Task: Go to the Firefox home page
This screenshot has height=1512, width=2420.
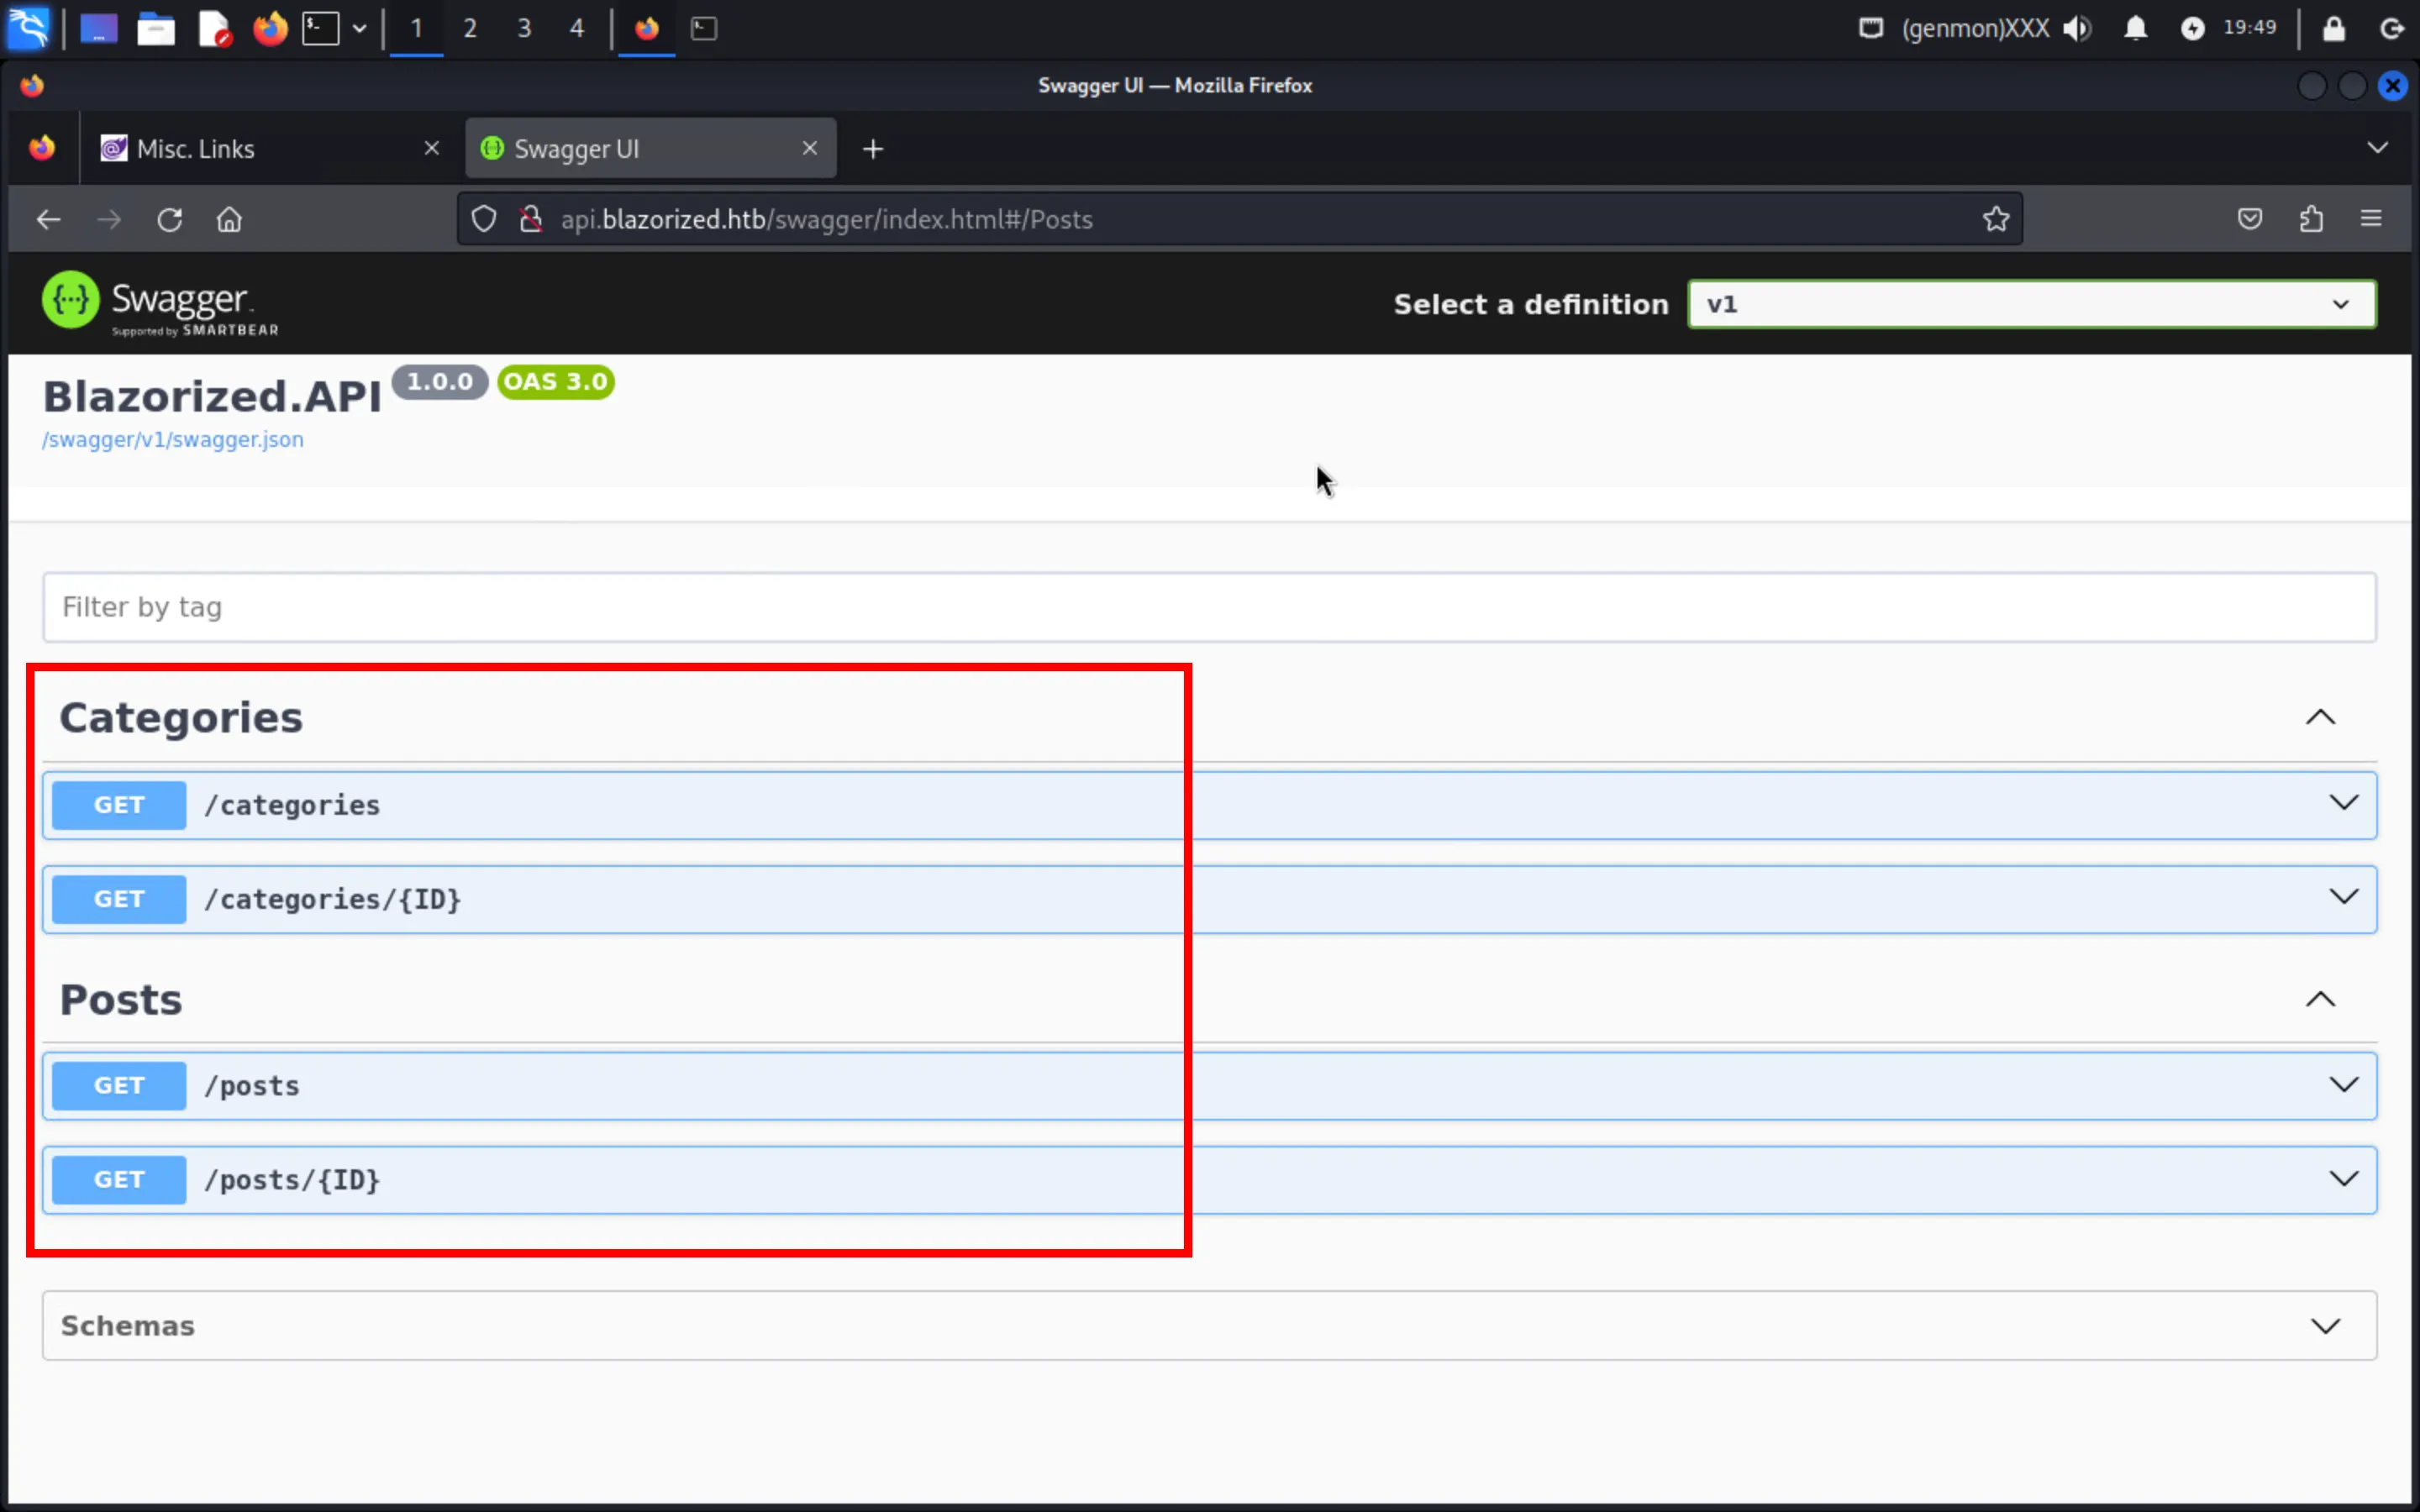Action: click(x=229, y=219)
